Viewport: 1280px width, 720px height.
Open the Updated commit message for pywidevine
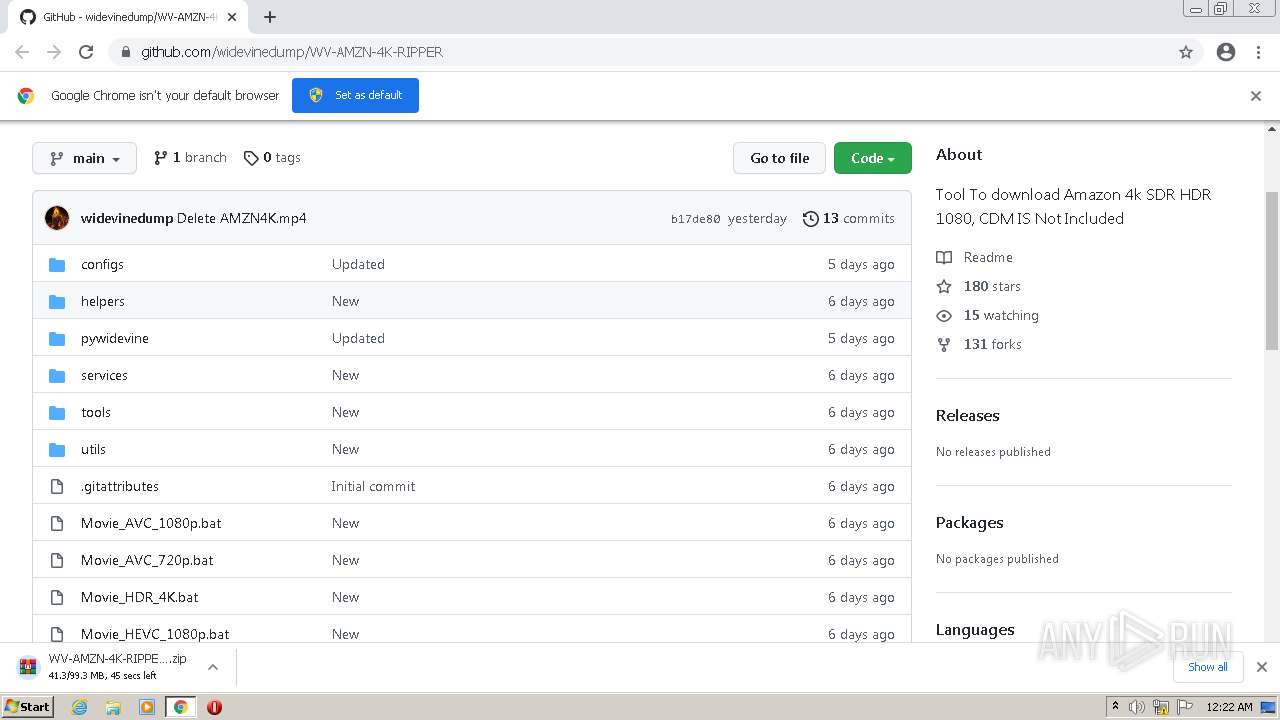tap(358, 338)
